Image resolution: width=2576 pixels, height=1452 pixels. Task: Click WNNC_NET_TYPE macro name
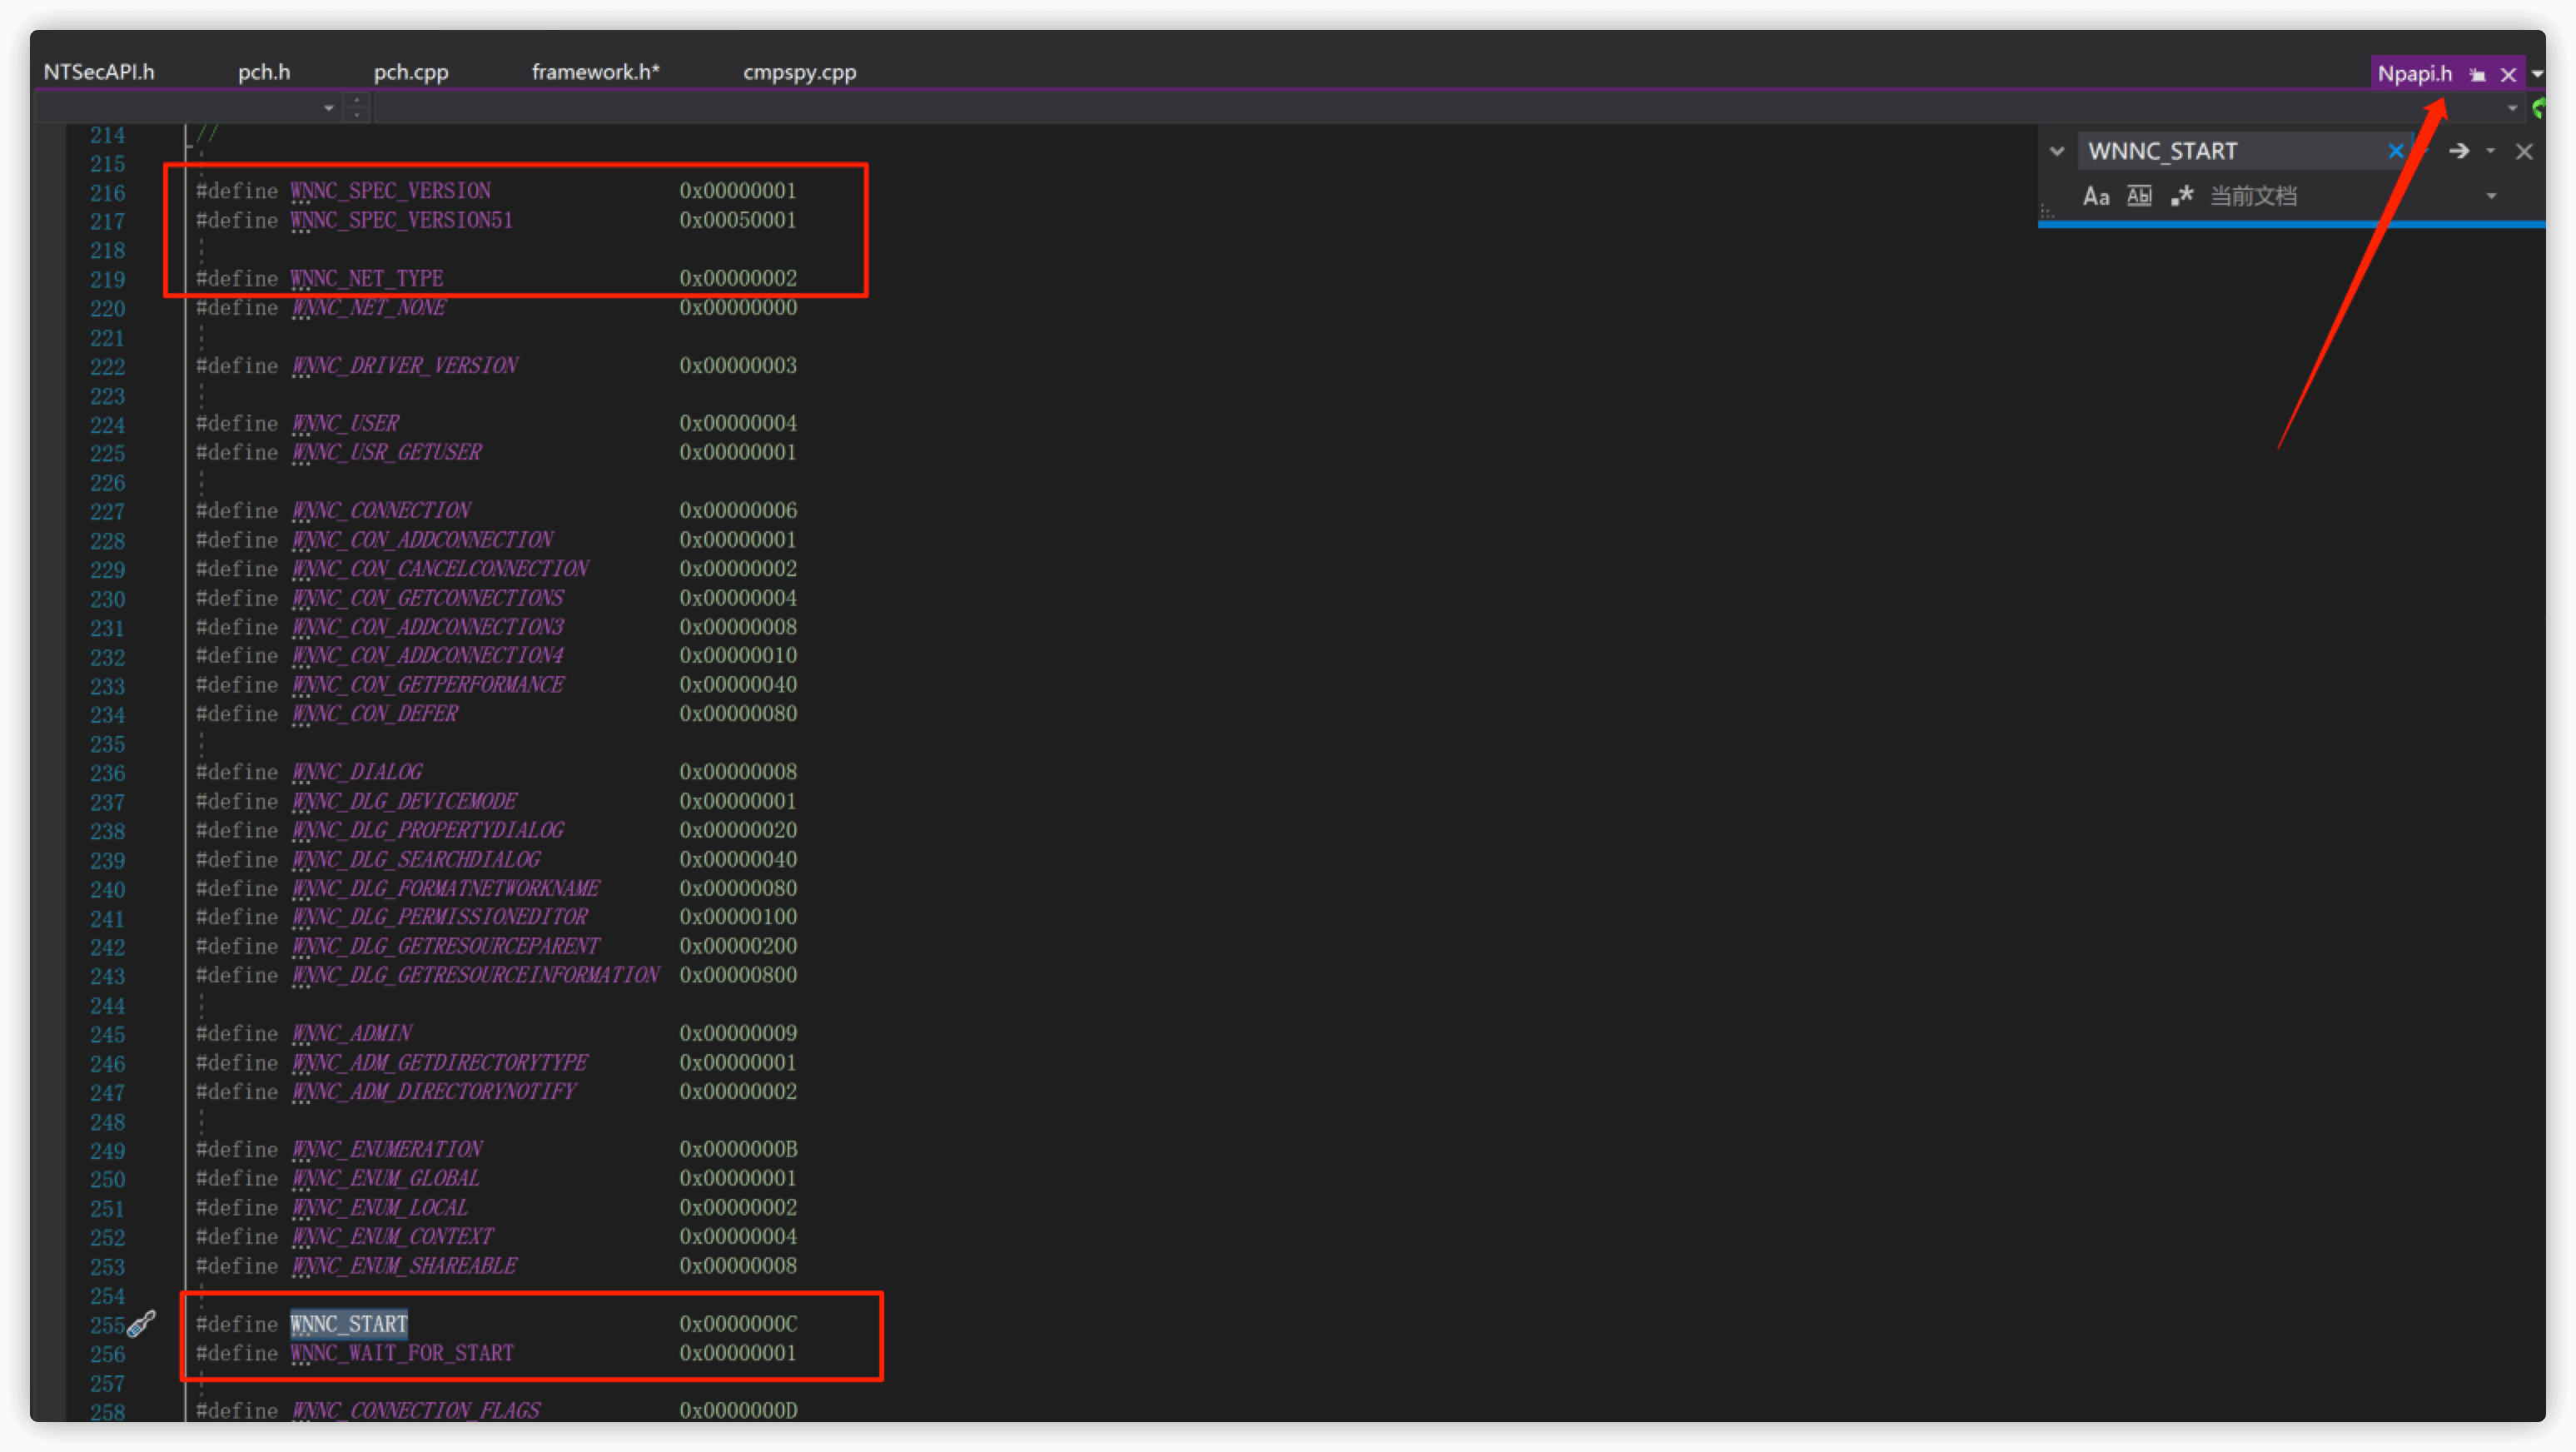(x=367, y=278)
